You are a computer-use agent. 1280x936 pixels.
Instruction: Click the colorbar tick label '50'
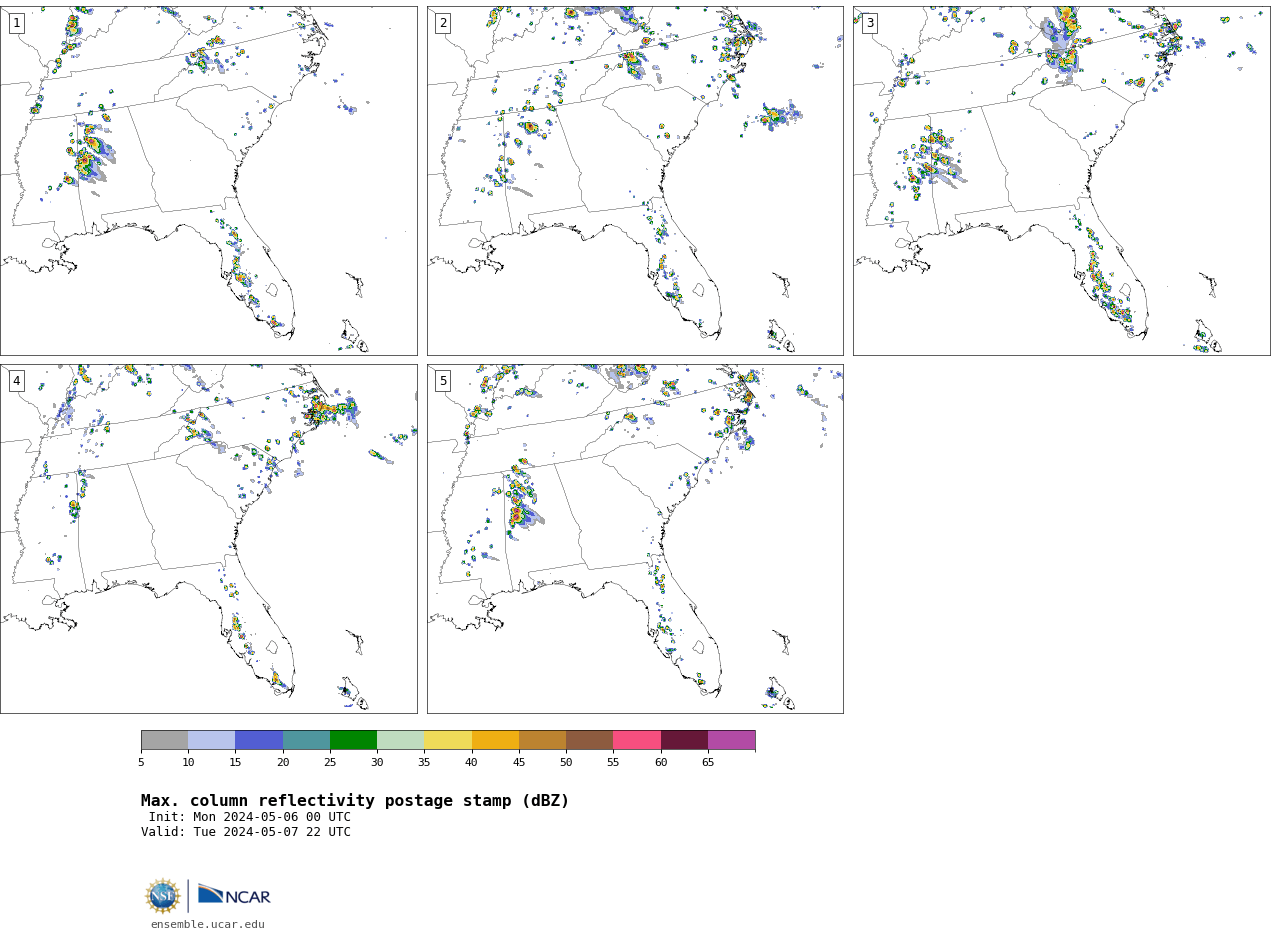(x=566, y=763)
